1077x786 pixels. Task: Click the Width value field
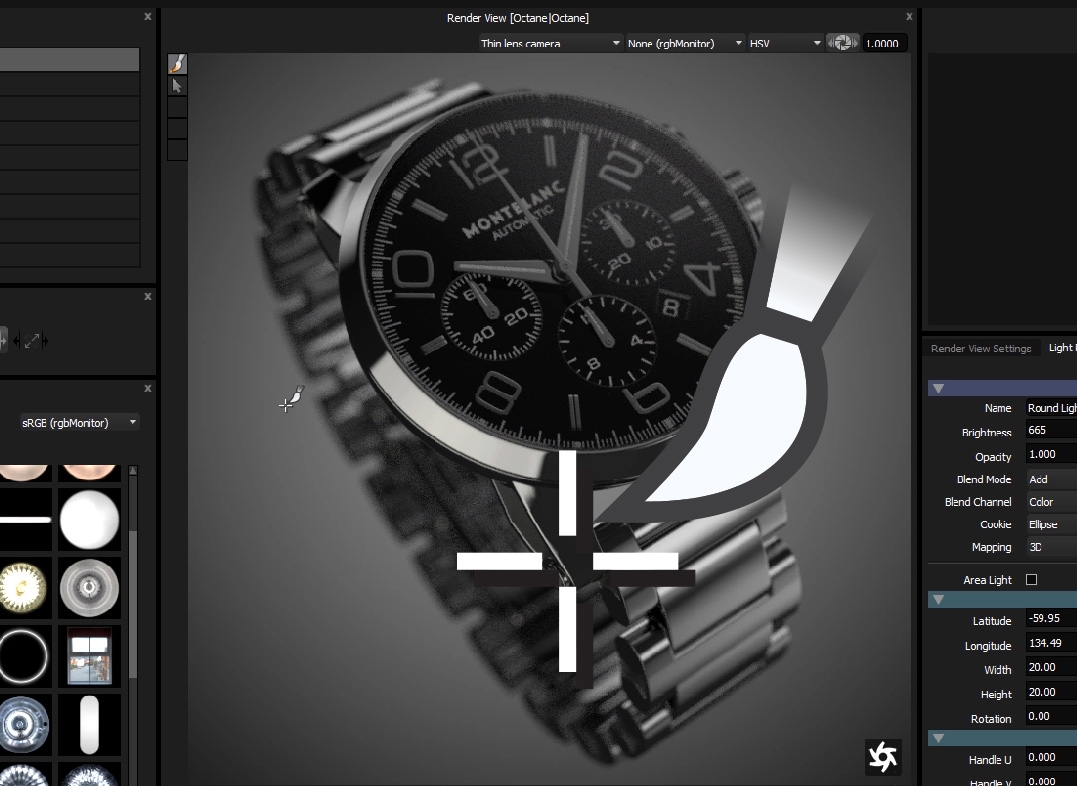(1052, 667)
